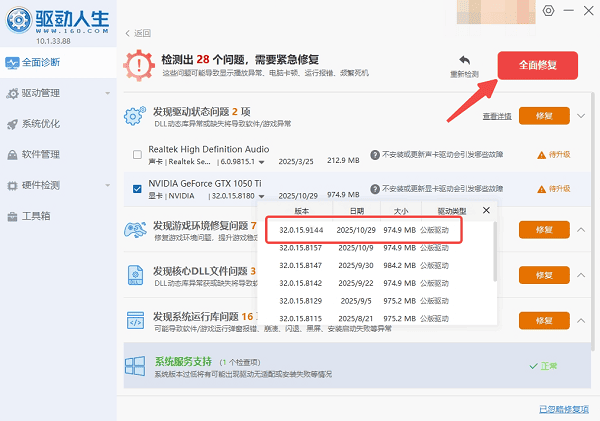Go to 系统优化 in the sidebar
Viewport: 600px width, 421px height.
58,124
